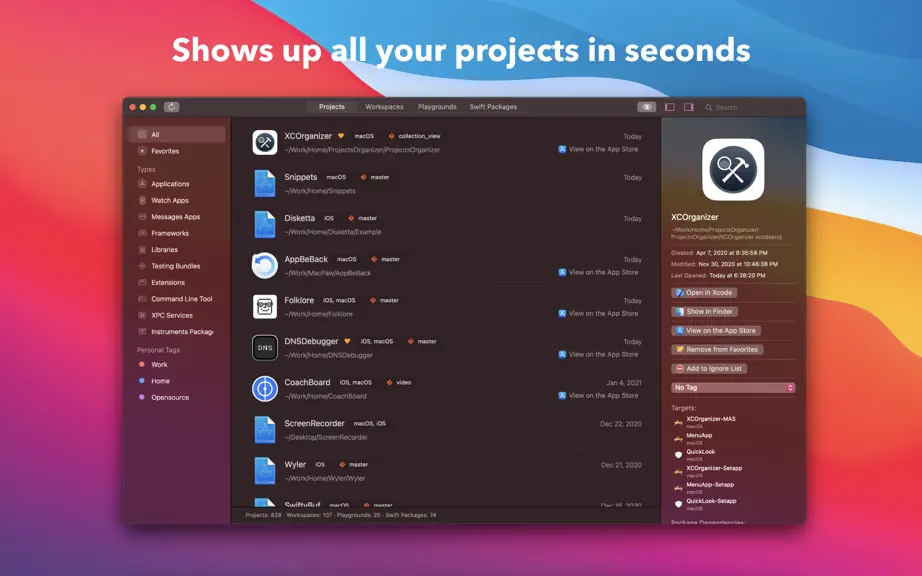Click the Snippets project file icon
This screenshot has height=576, width=922.
[x=265, y=183]
